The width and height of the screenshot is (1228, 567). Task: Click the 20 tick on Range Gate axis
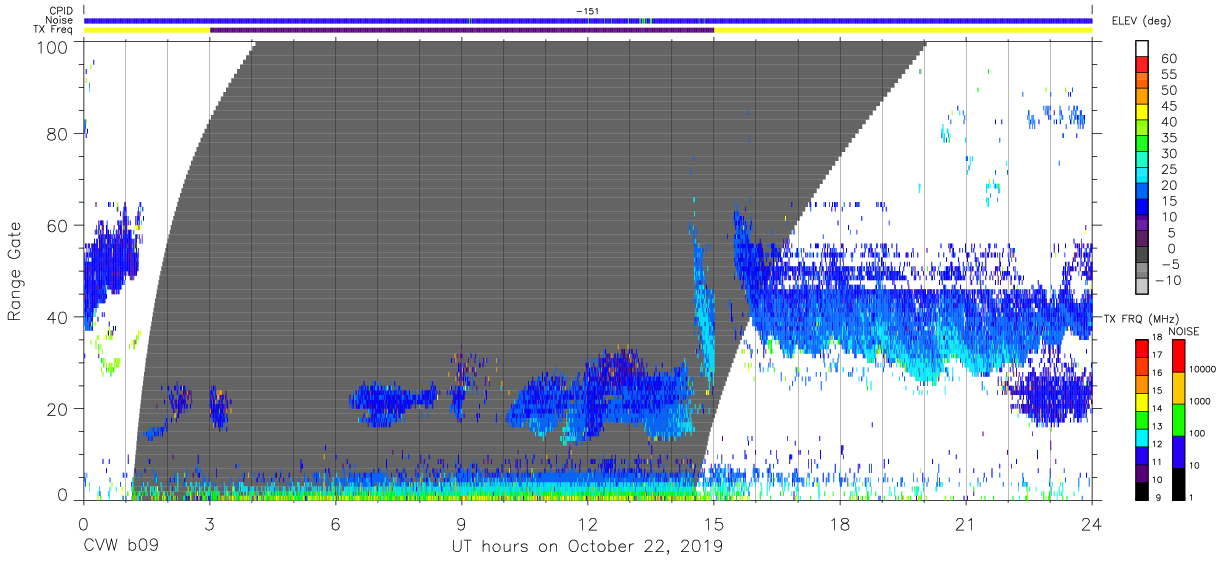[x=59, y=408]
